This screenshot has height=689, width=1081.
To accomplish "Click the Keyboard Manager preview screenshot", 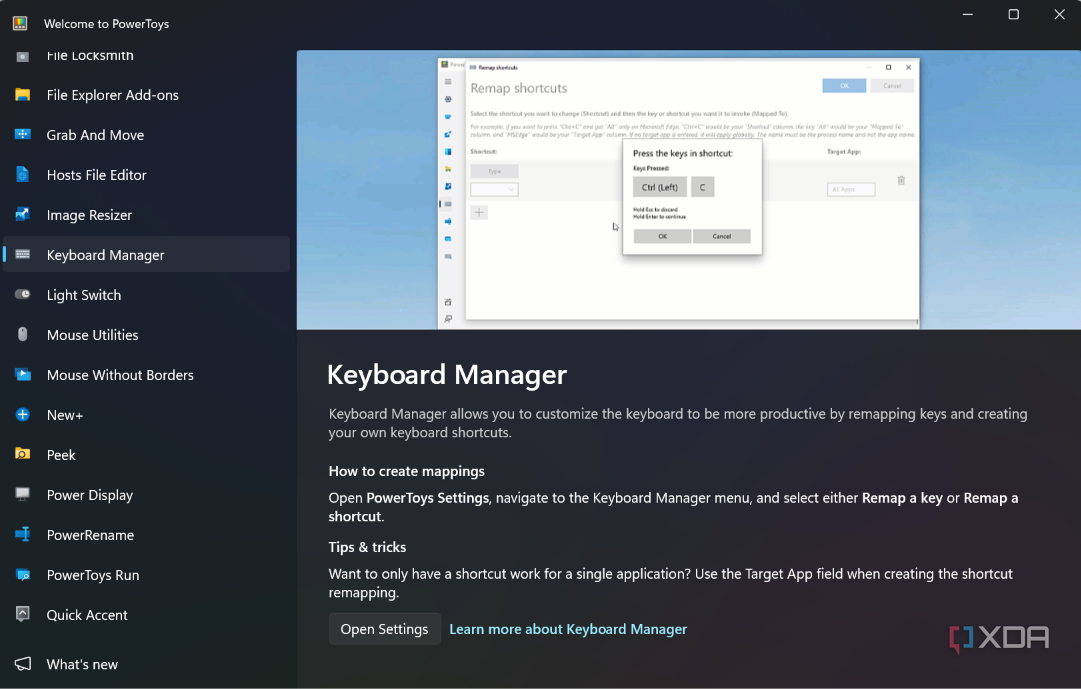I will 689,190.
